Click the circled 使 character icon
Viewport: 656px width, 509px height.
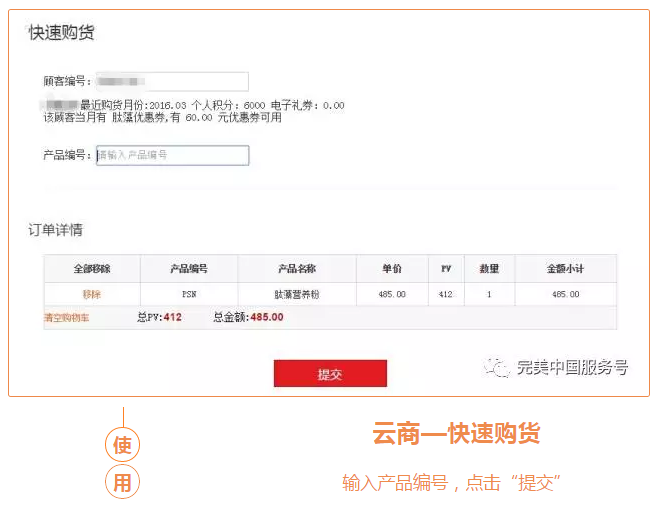pos(122,445)
